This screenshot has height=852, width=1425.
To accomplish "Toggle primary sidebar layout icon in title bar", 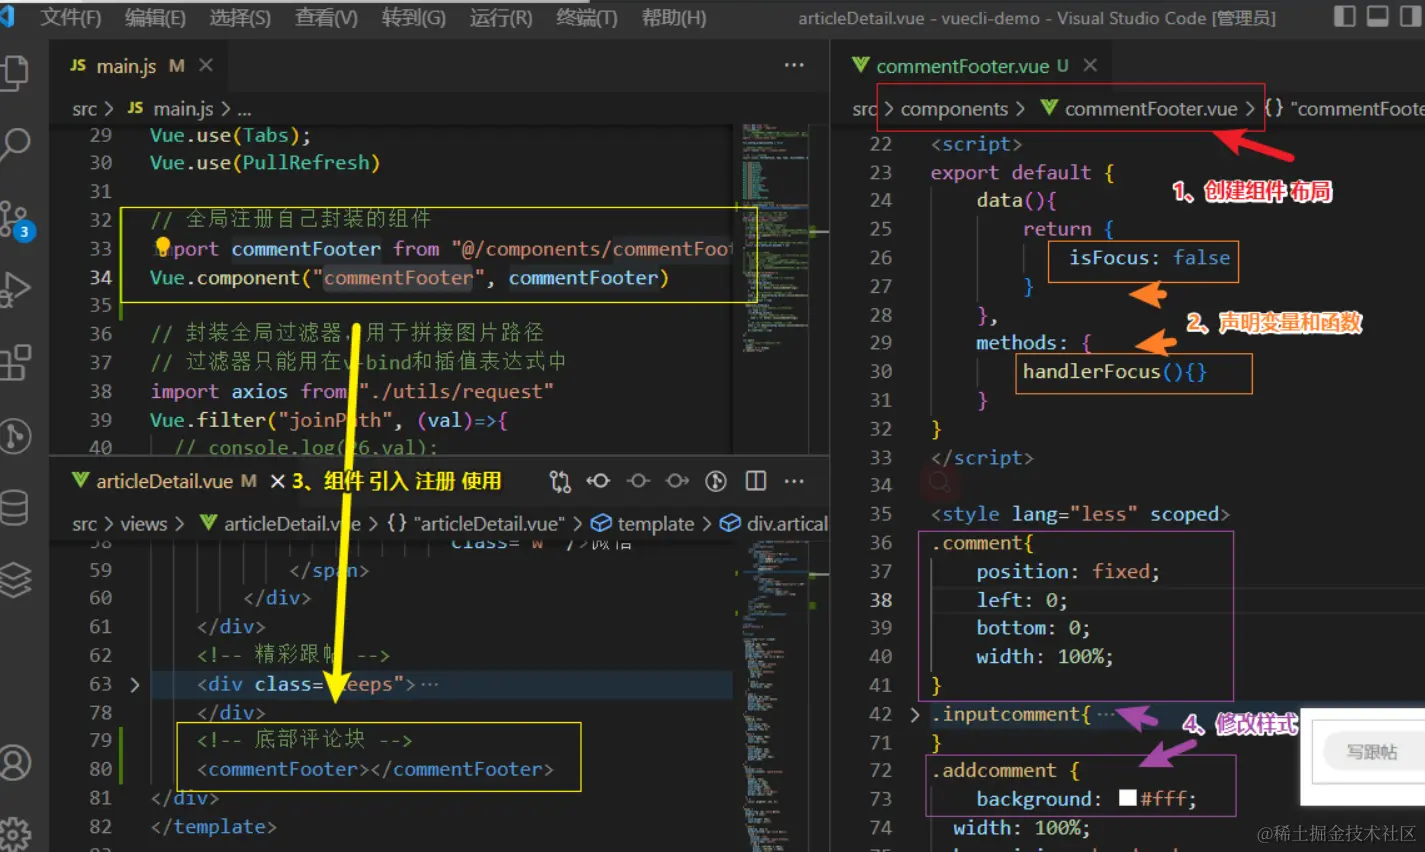I will point(1345,17).
